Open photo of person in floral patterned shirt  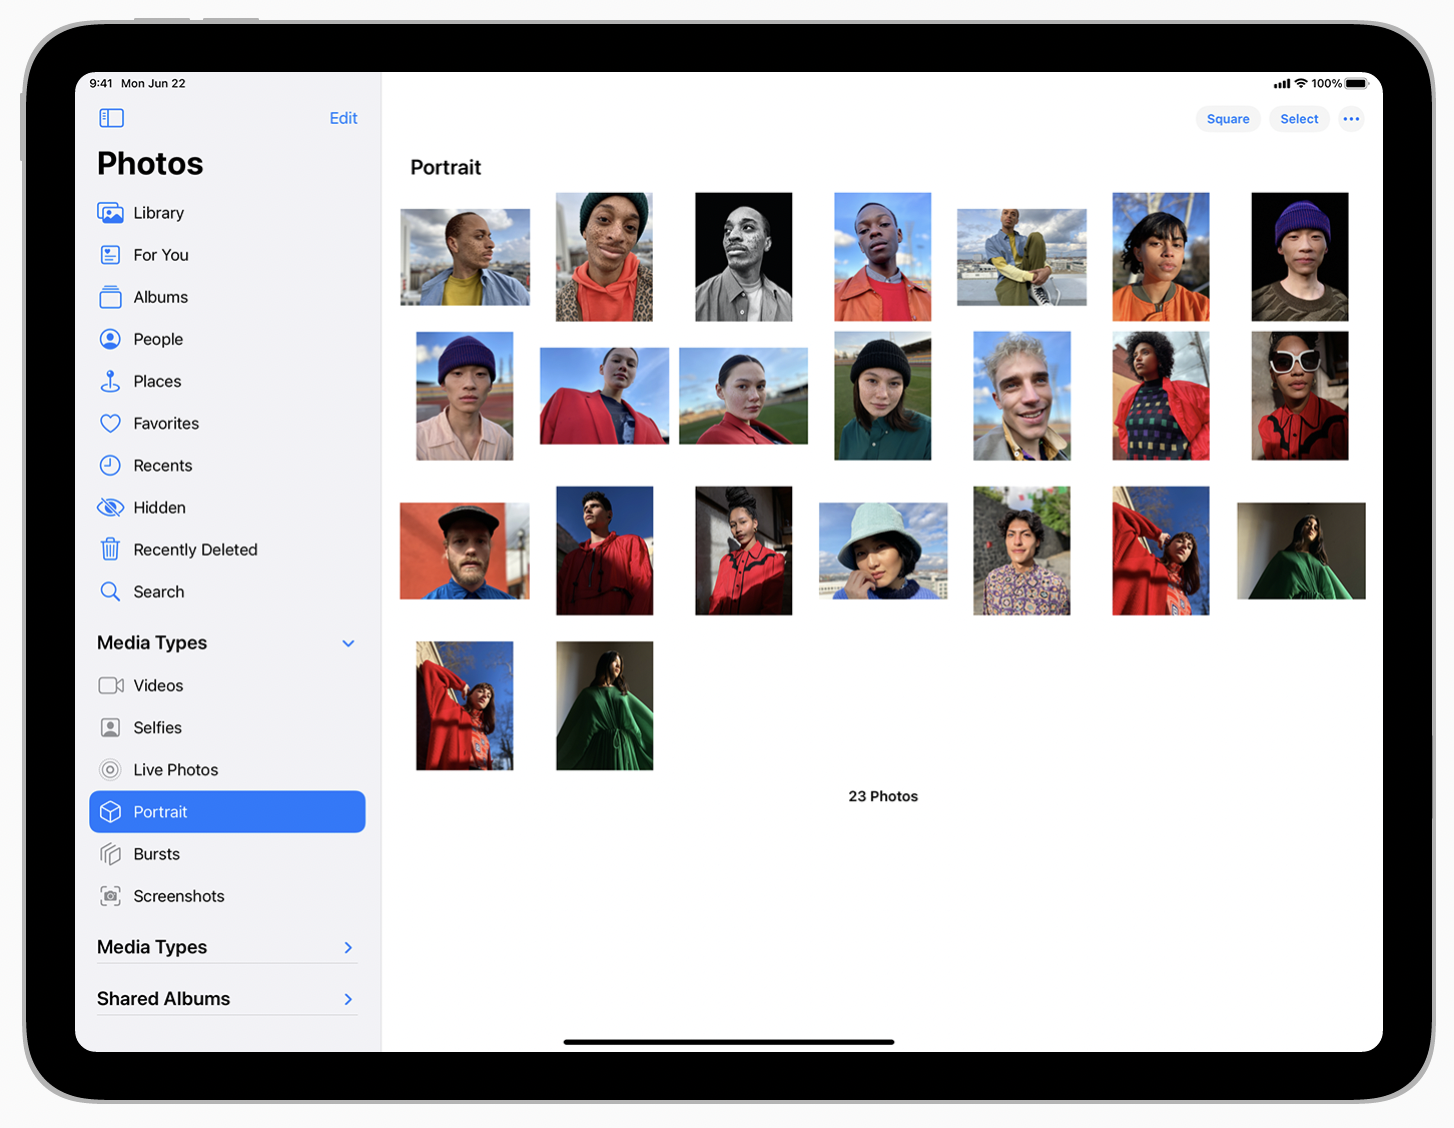coord(1022,551)
